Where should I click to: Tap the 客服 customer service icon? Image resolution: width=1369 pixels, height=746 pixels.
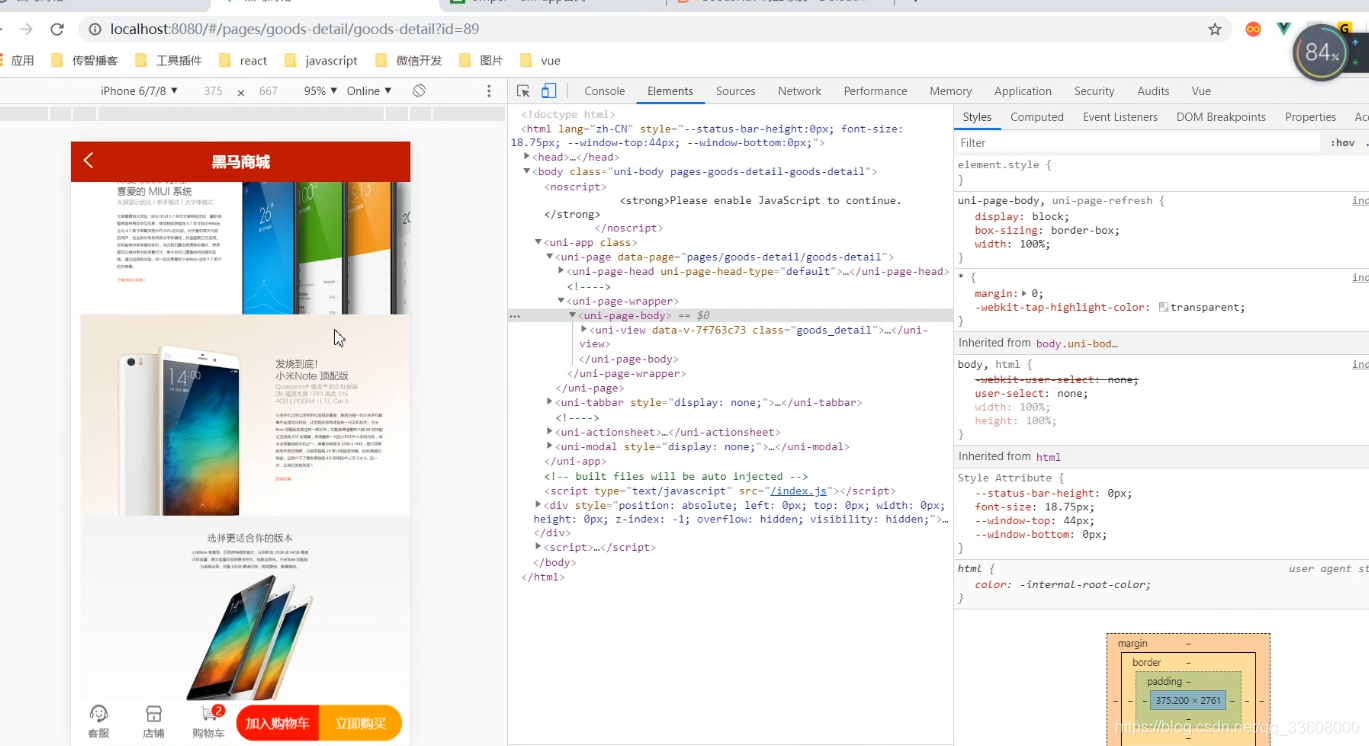(x=98, y=721)
